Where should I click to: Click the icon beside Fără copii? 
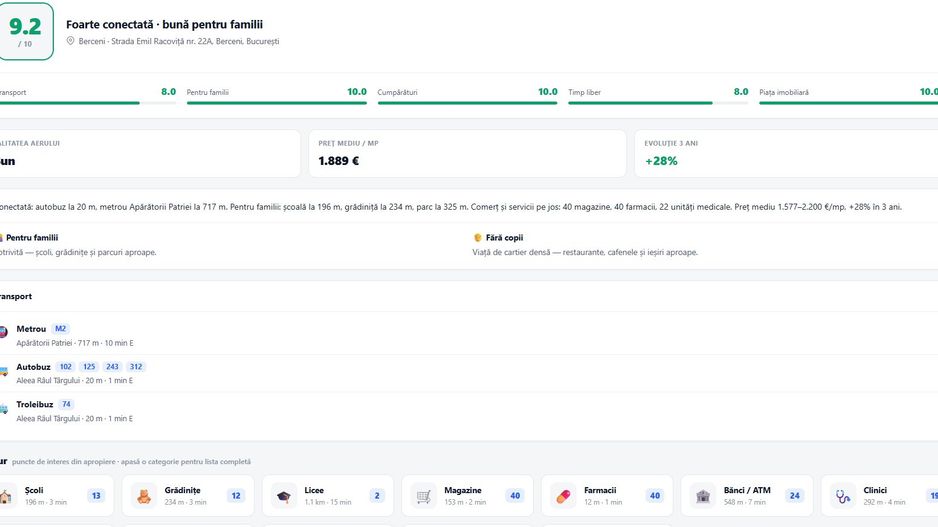point(477,237)
